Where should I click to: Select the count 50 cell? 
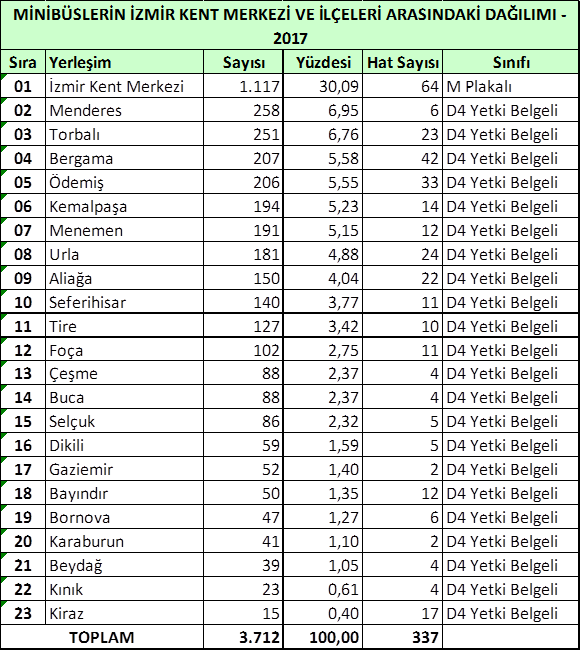(x=243, y=493)
